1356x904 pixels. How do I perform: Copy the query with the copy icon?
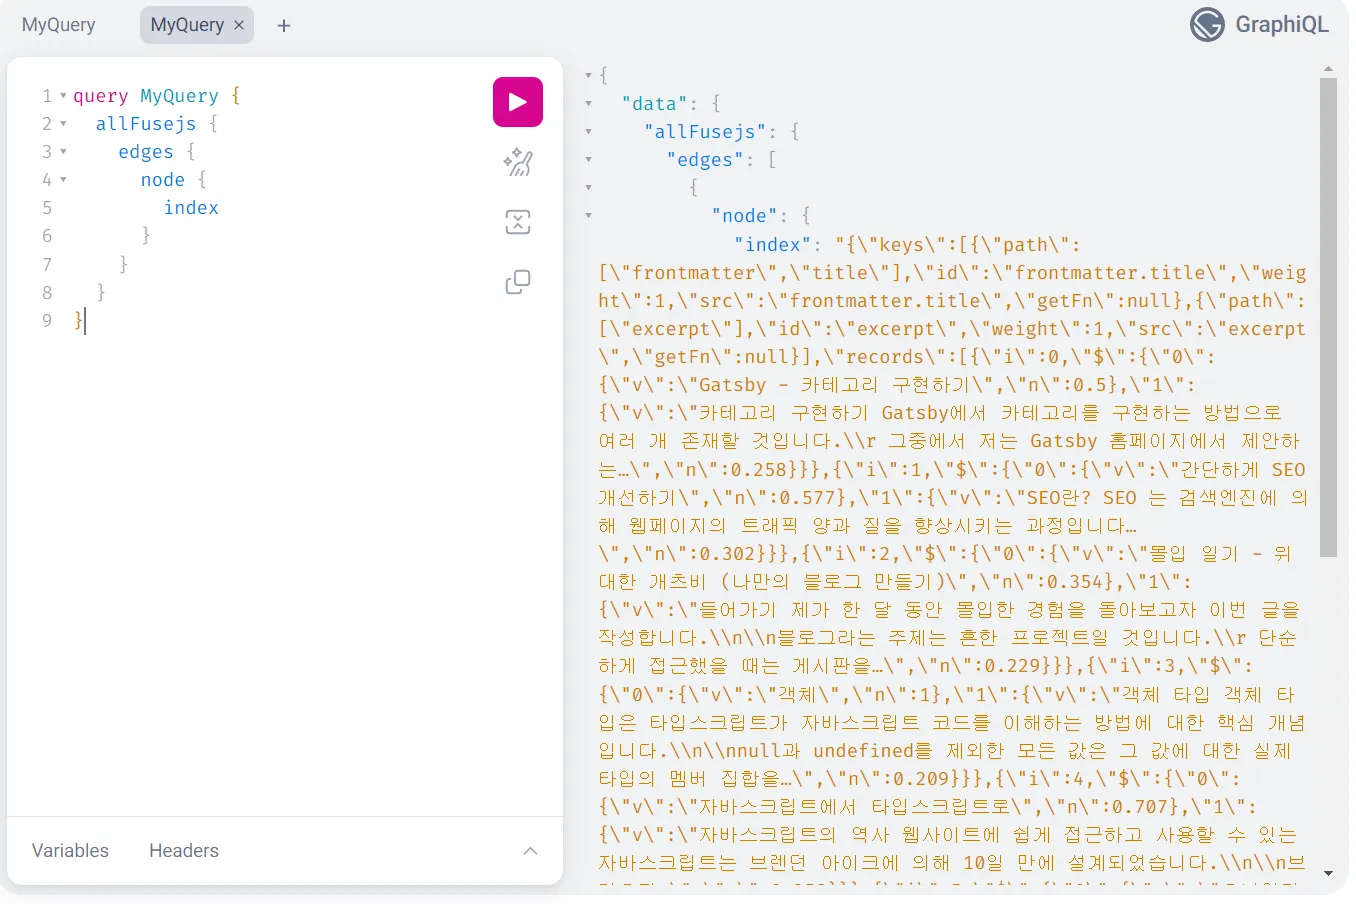(x=517, y=281)
